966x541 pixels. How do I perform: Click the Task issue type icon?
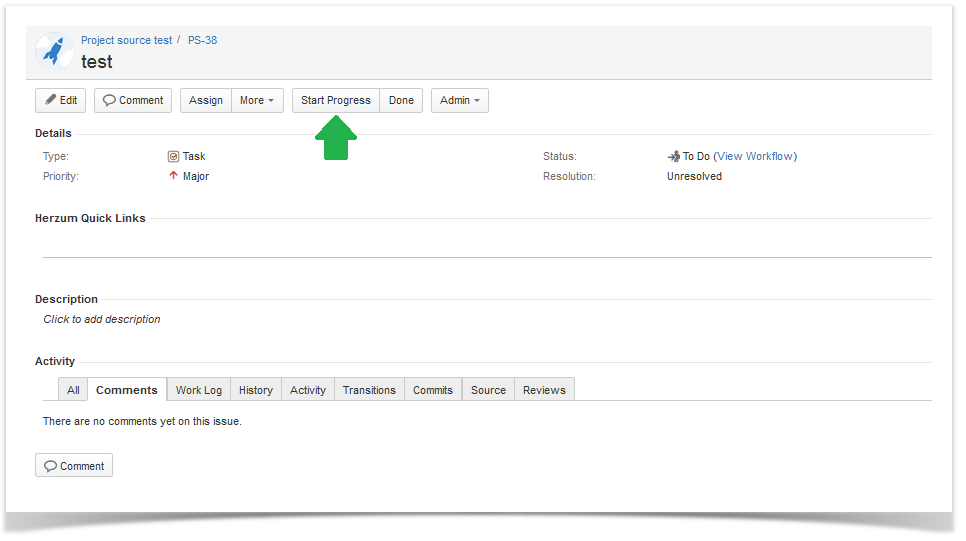[x=173, y=157]
